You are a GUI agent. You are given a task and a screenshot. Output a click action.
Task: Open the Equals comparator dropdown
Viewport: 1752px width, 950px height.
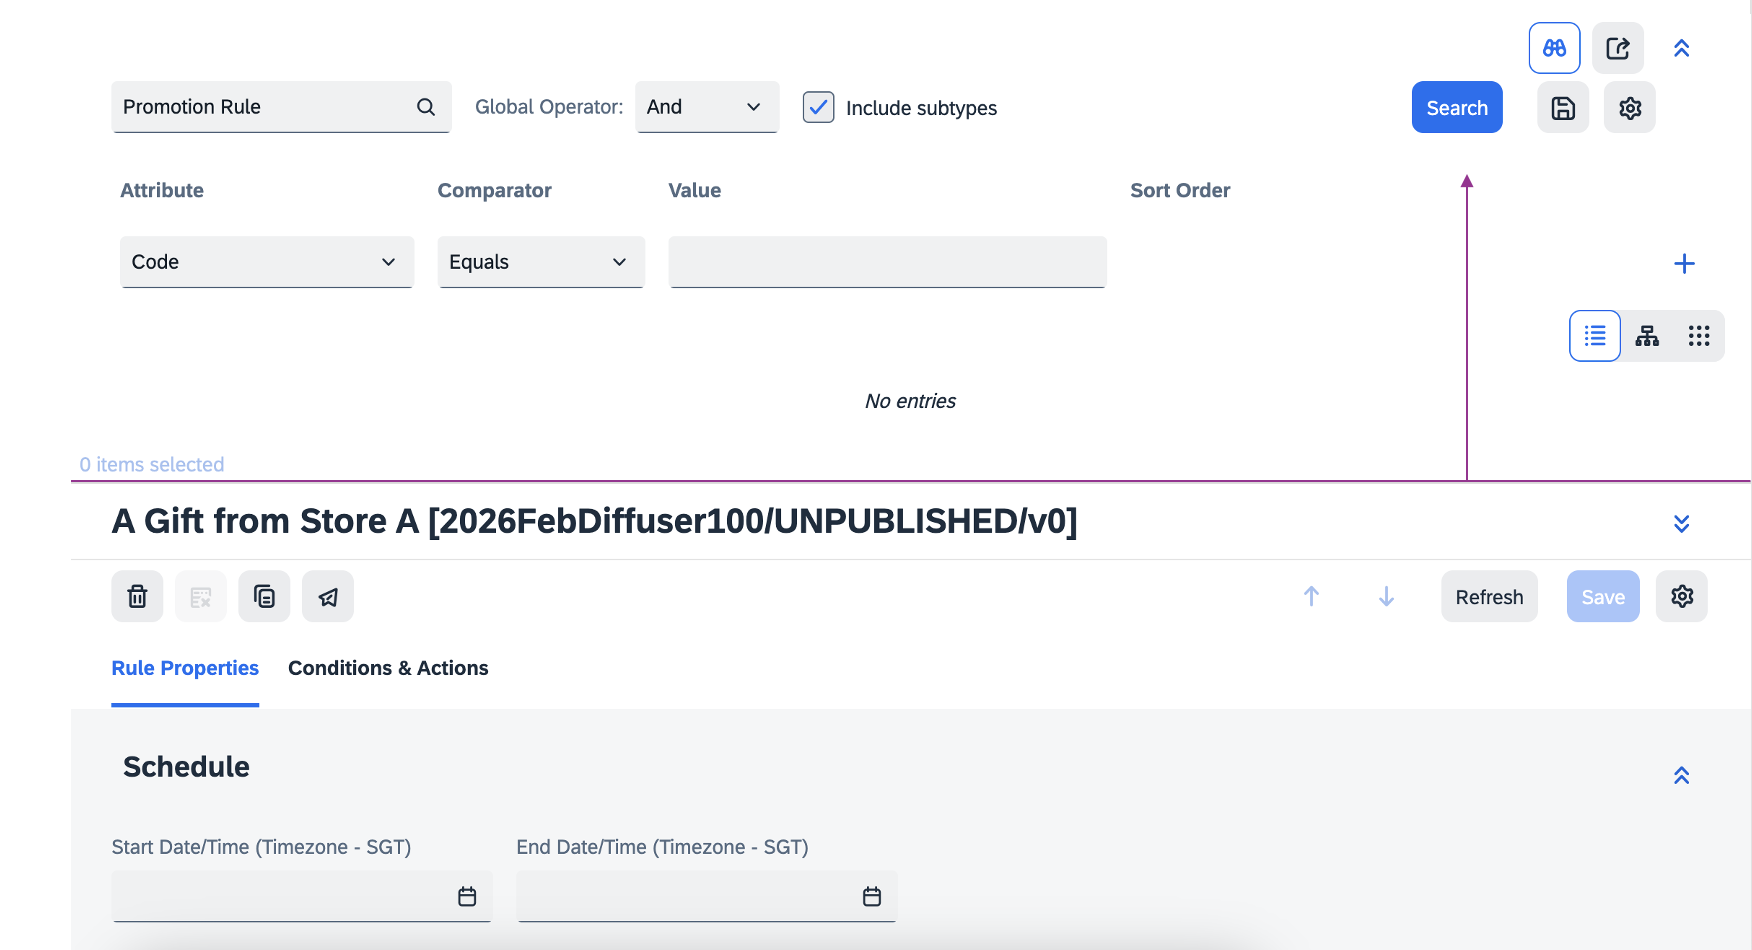click(x=540, y=262)
